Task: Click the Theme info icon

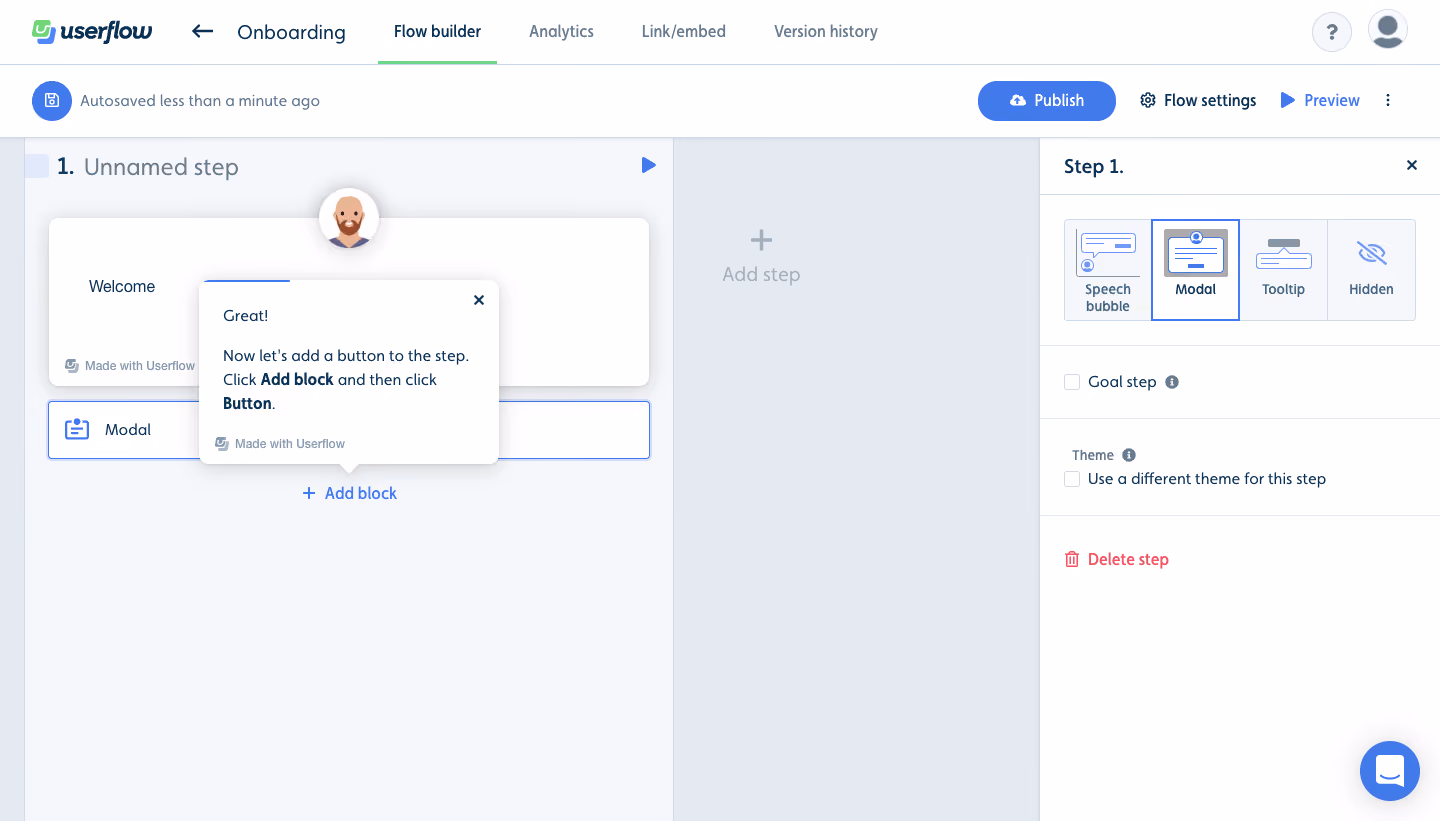Action: click(x=1129, y=455)
